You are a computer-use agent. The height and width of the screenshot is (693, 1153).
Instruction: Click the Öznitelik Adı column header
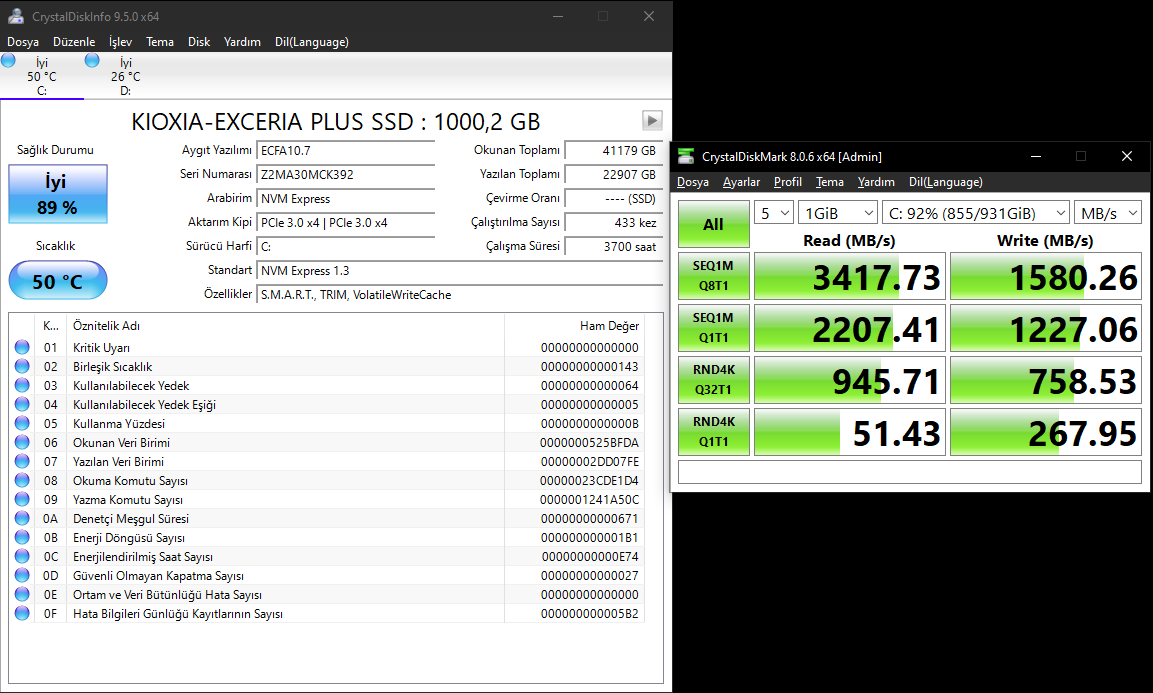point(285,326)
